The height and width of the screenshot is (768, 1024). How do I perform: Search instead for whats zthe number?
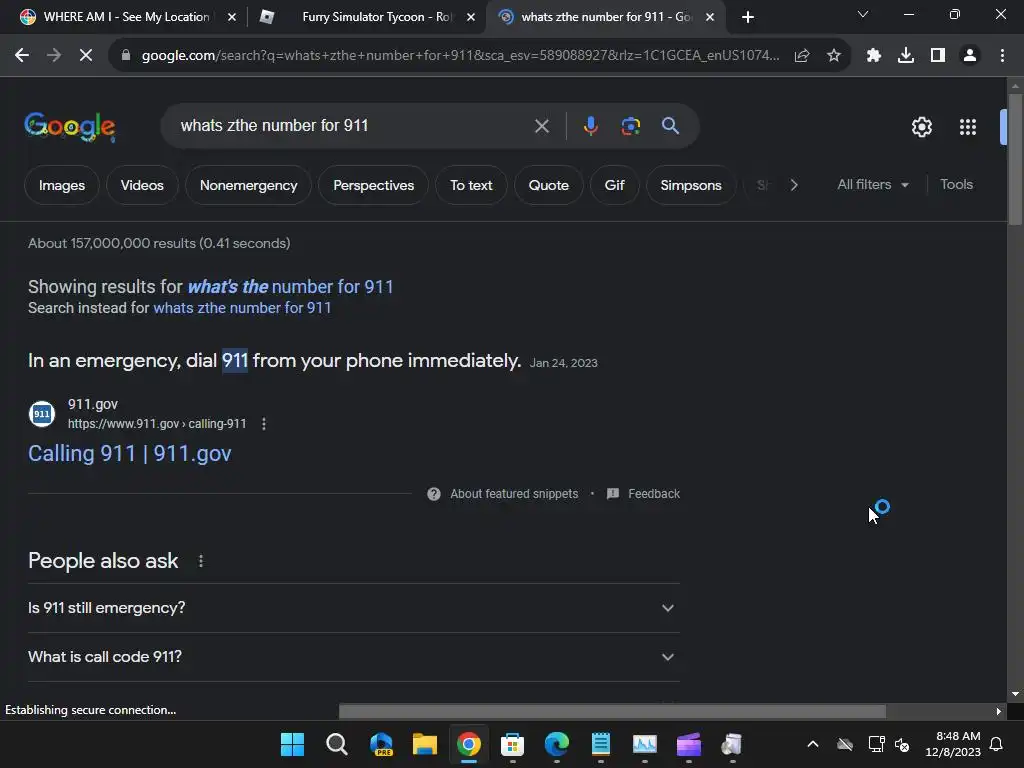pyautogui.click(x=242, y=308)
